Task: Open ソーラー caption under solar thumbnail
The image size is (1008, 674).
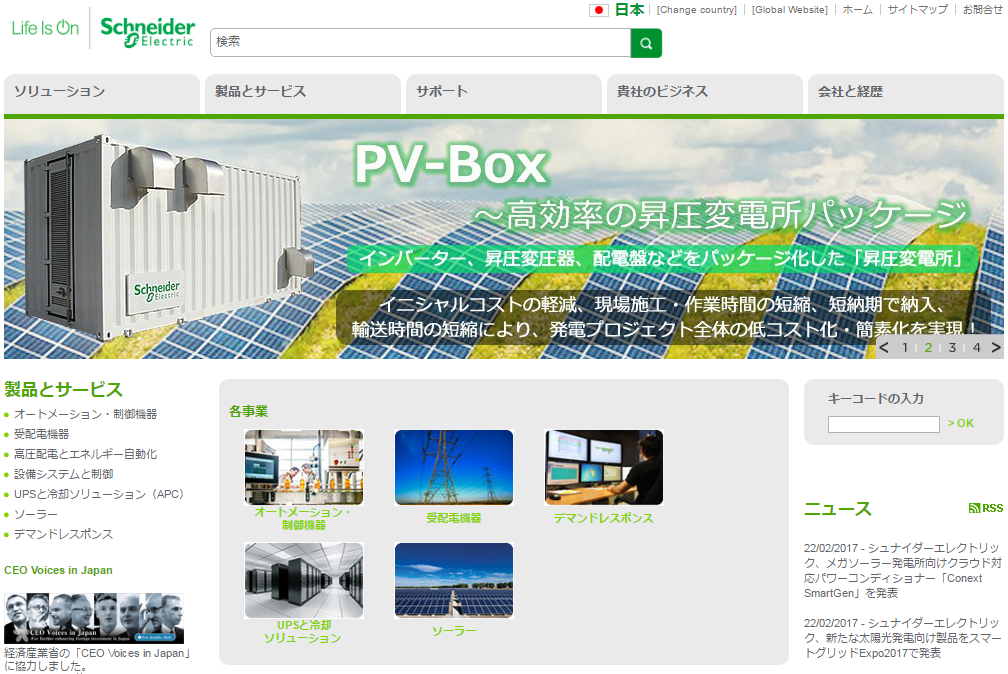Action: (x=454, y=632)
